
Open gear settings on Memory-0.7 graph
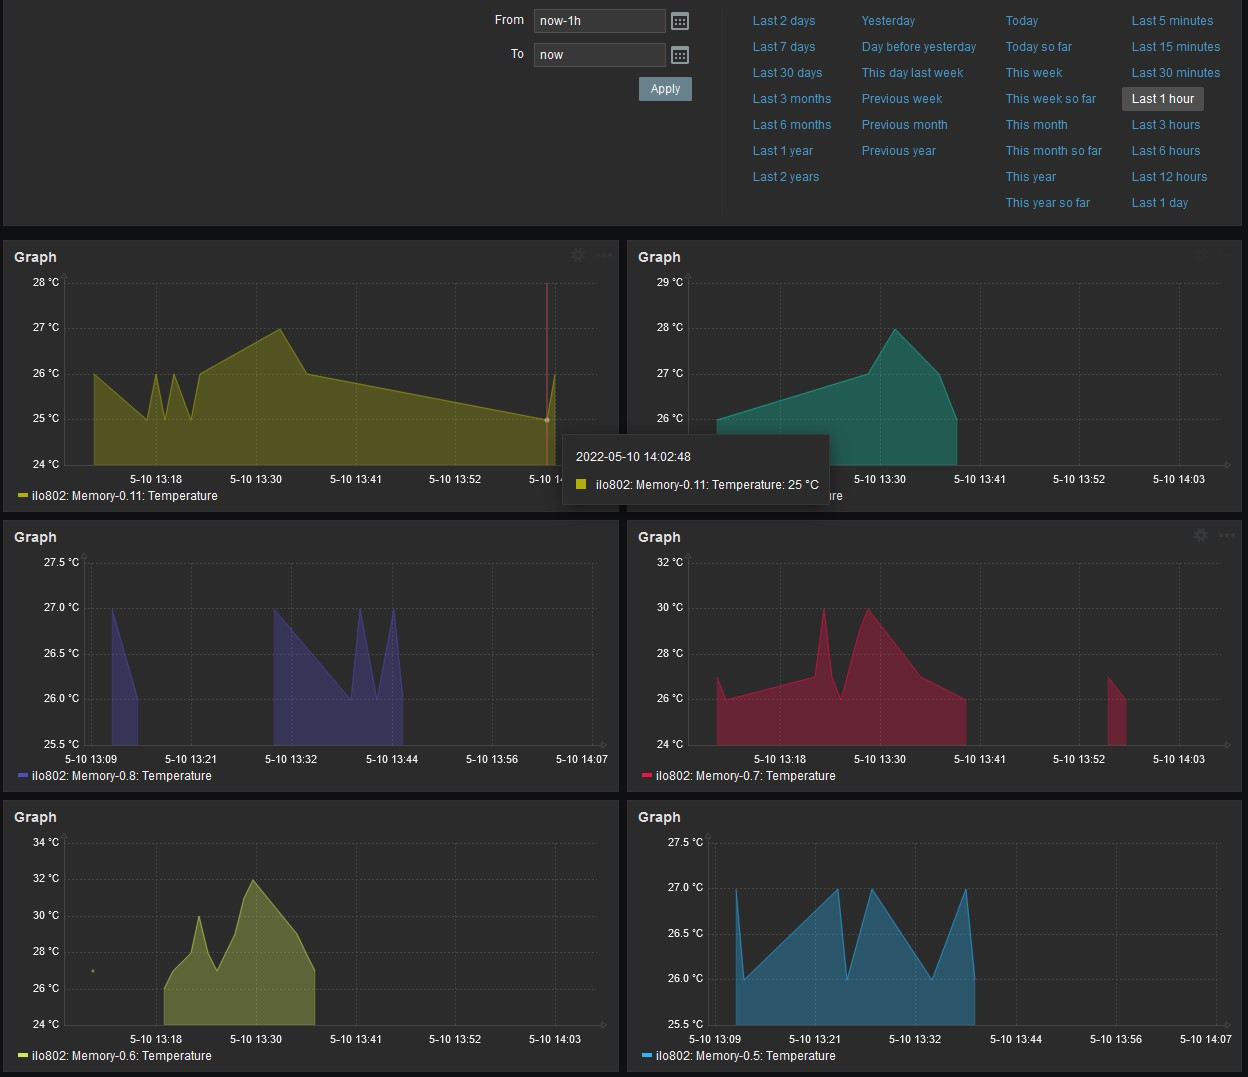1201,536
